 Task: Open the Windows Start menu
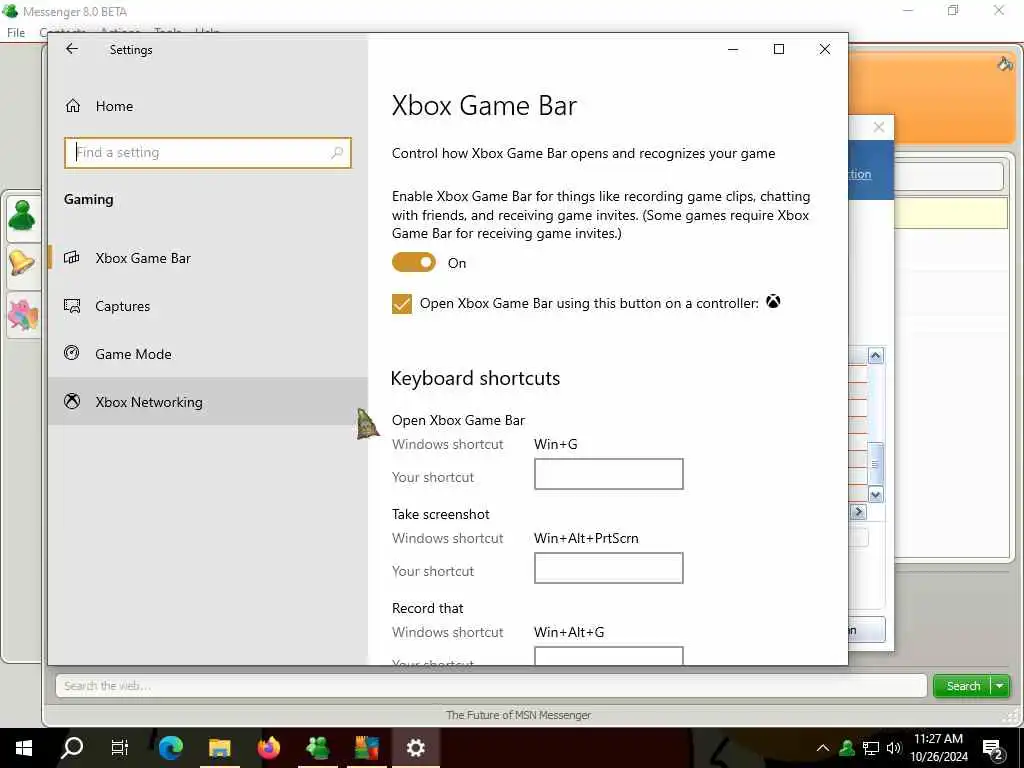(24, 748)
